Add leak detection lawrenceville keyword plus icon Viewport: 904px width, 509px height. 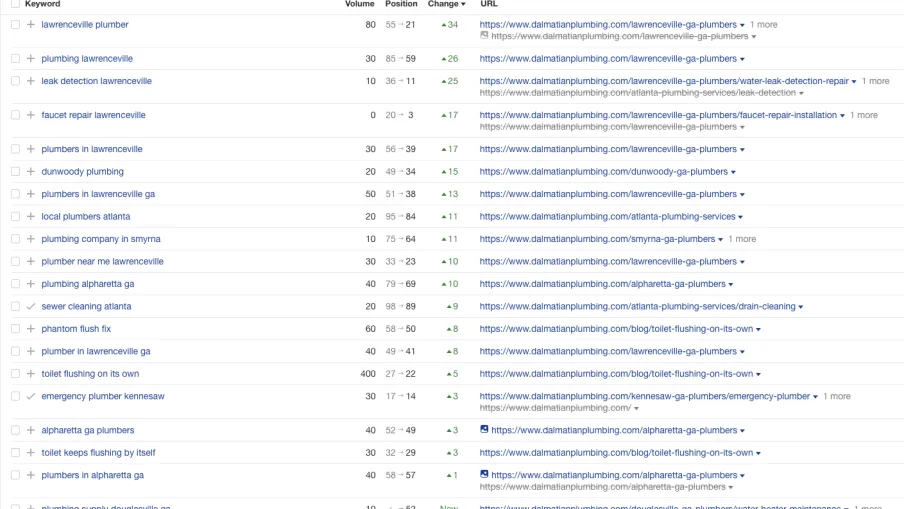[x=31, y=81]
